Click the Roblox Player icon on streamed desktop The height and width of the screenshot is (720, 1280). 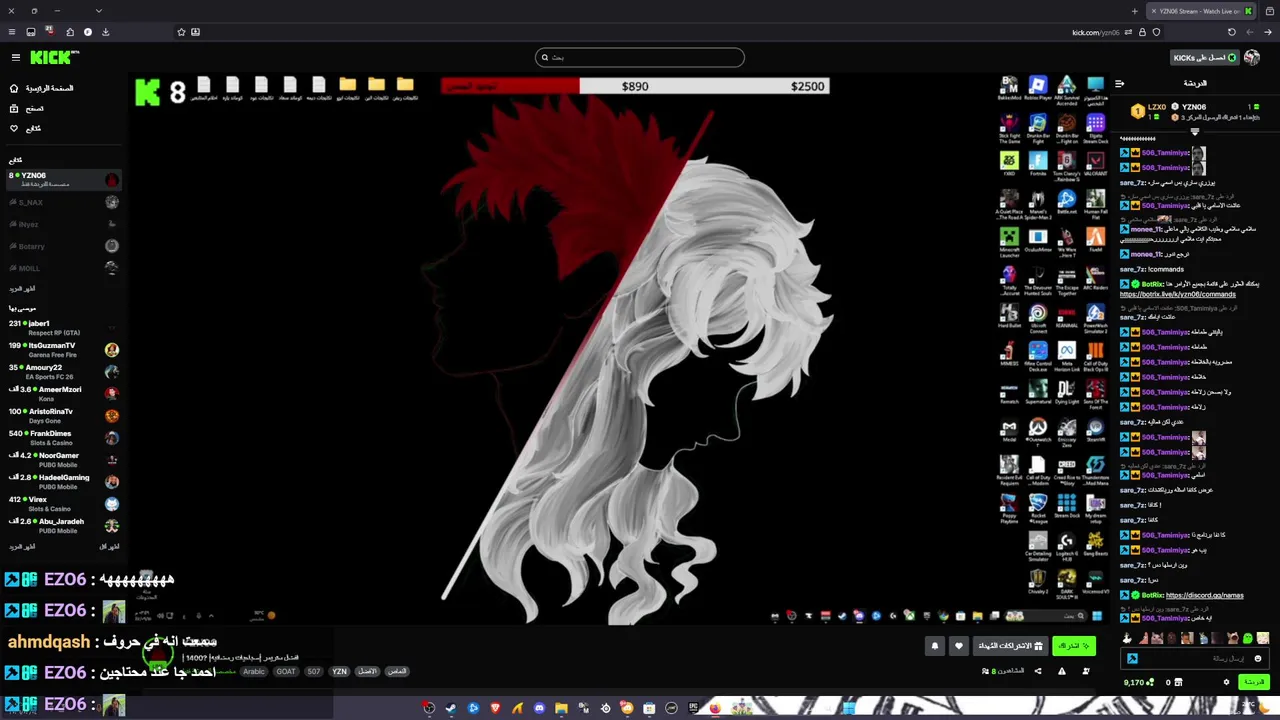pos(1038,89)
